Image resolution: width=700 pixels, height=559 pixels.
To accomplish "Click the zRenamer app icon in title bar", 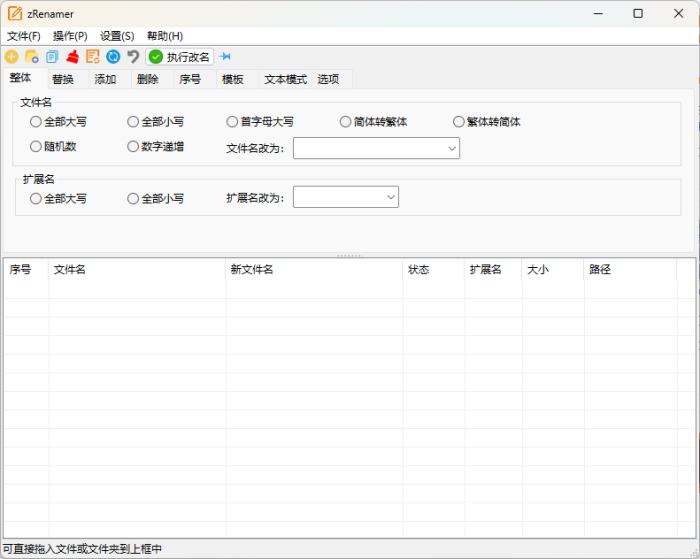I will [15, 13].
